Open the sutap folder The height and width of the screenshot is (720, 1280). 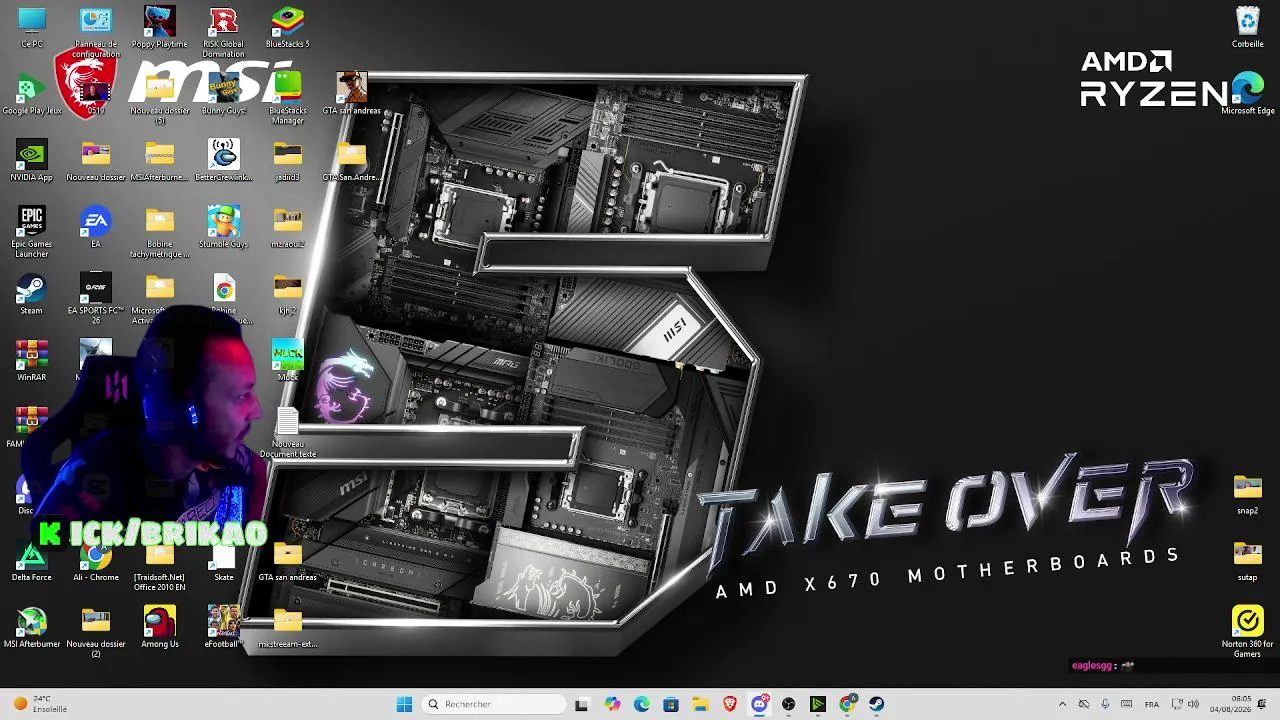(x=1248, y=561)
